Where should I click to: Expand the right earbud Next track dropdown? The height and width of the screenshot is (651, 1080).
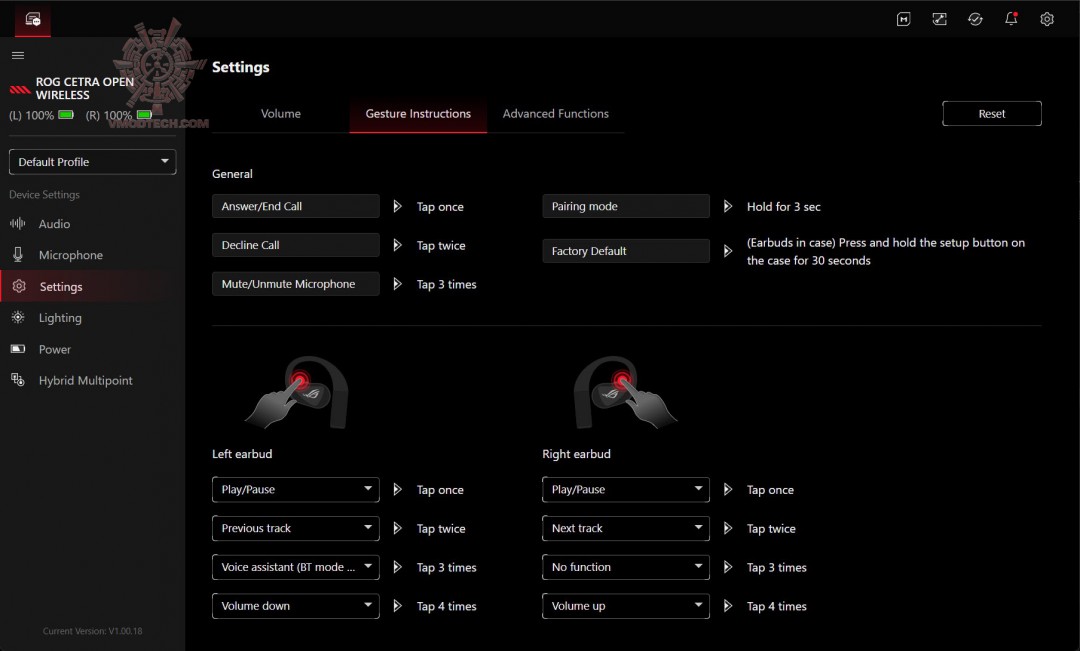tap(625, 528)
